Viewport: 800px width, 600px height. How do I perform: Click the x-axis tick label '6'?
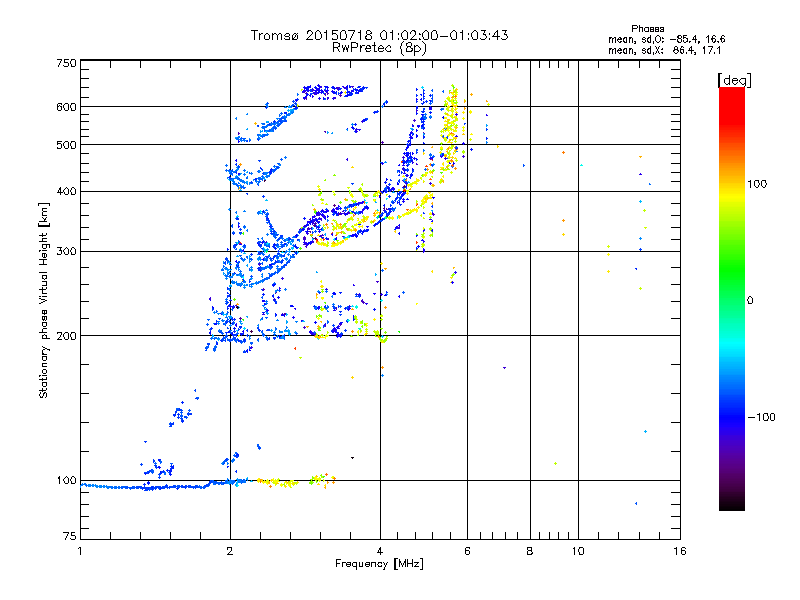tap(467, 551)
